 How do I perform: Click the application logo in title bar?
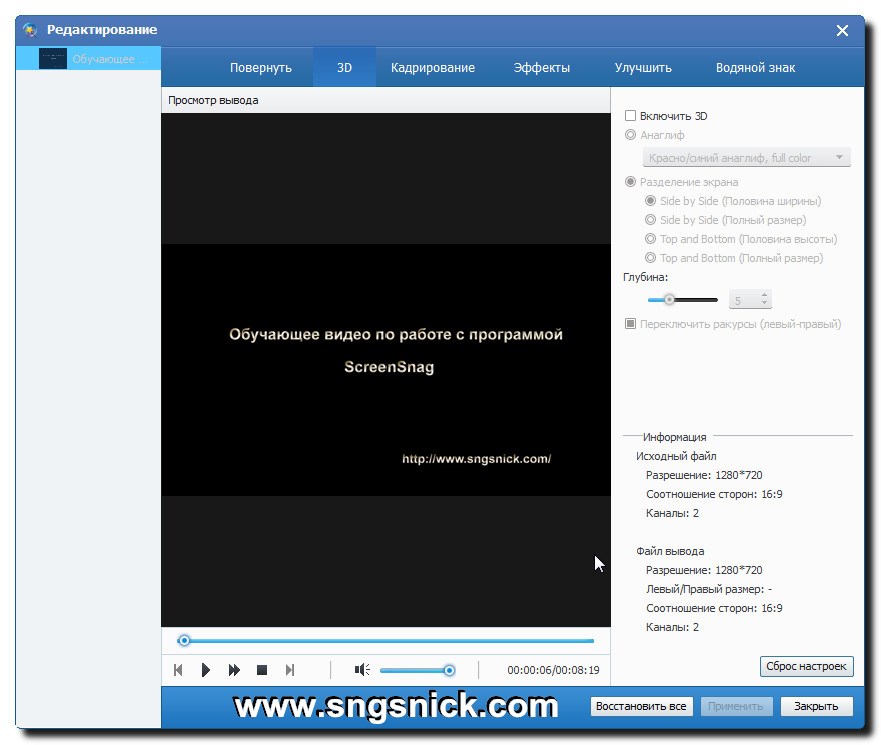30,30
